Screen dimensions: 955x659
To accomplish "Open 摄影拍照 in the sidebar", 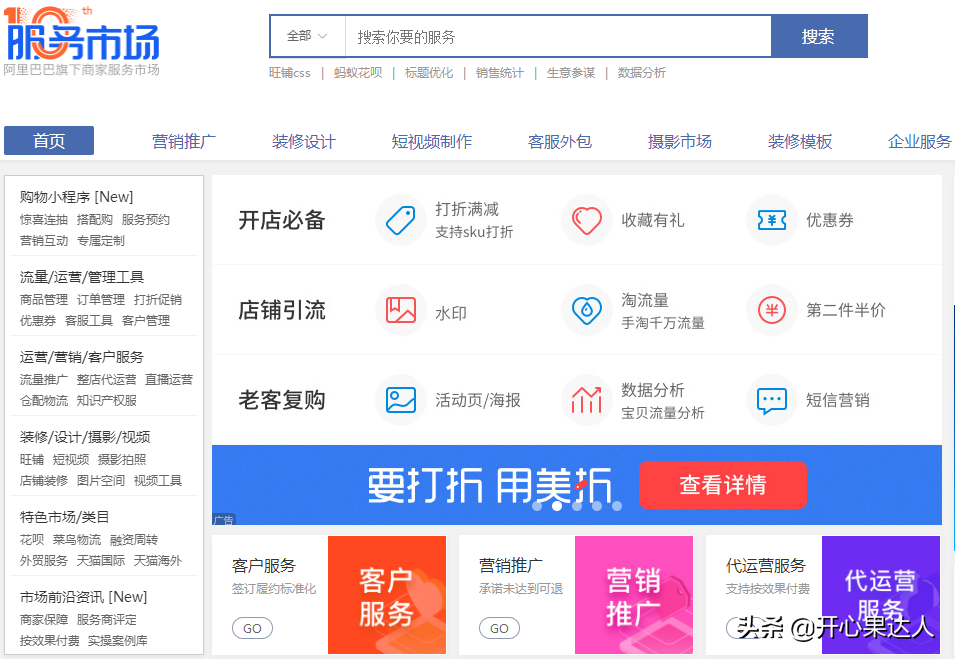I will (x=122, y=459).
